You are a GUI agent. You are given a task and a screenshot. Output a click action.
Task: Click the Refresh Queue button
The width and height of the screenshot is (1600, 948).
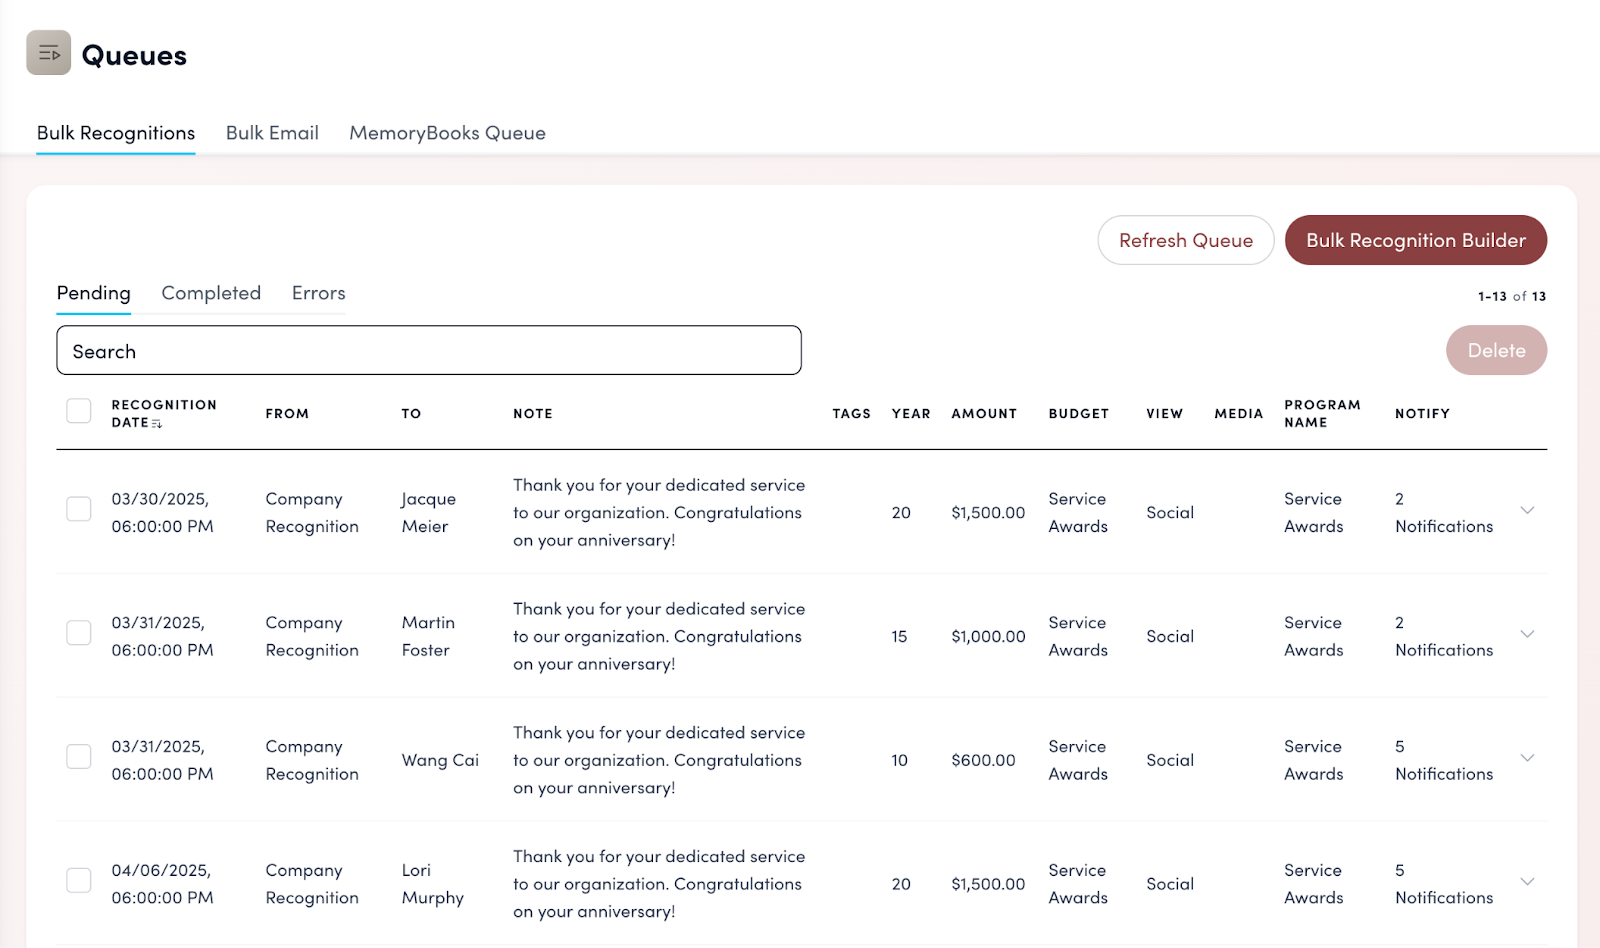pyautogui.click(x=1185, y=240)
